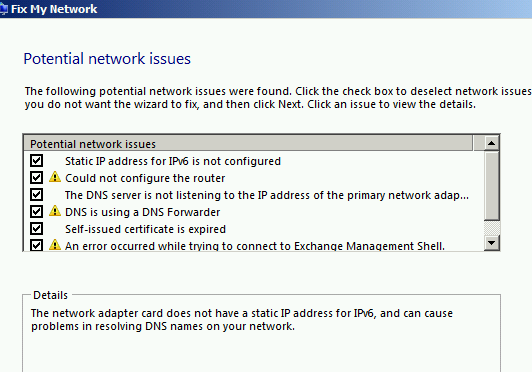Click the issues list scrollbar thumb

coord(491,186)
